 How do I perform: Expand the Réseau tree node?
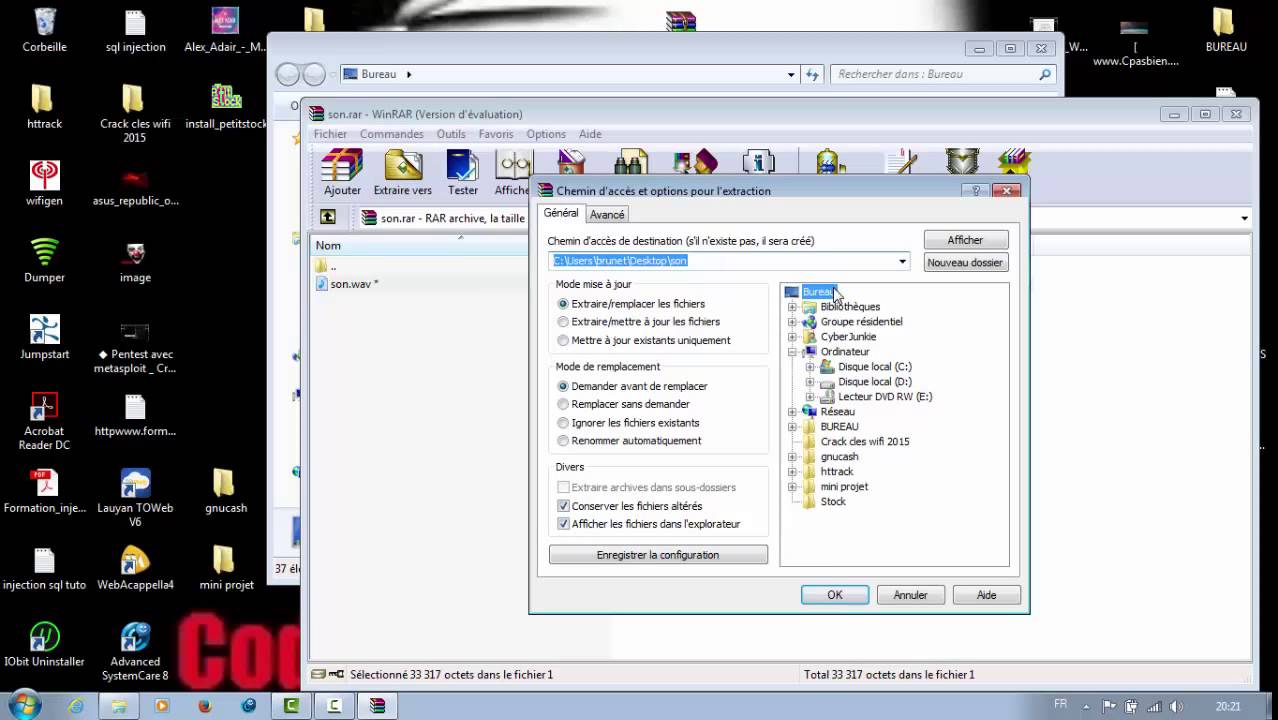[x=792, y=412]
